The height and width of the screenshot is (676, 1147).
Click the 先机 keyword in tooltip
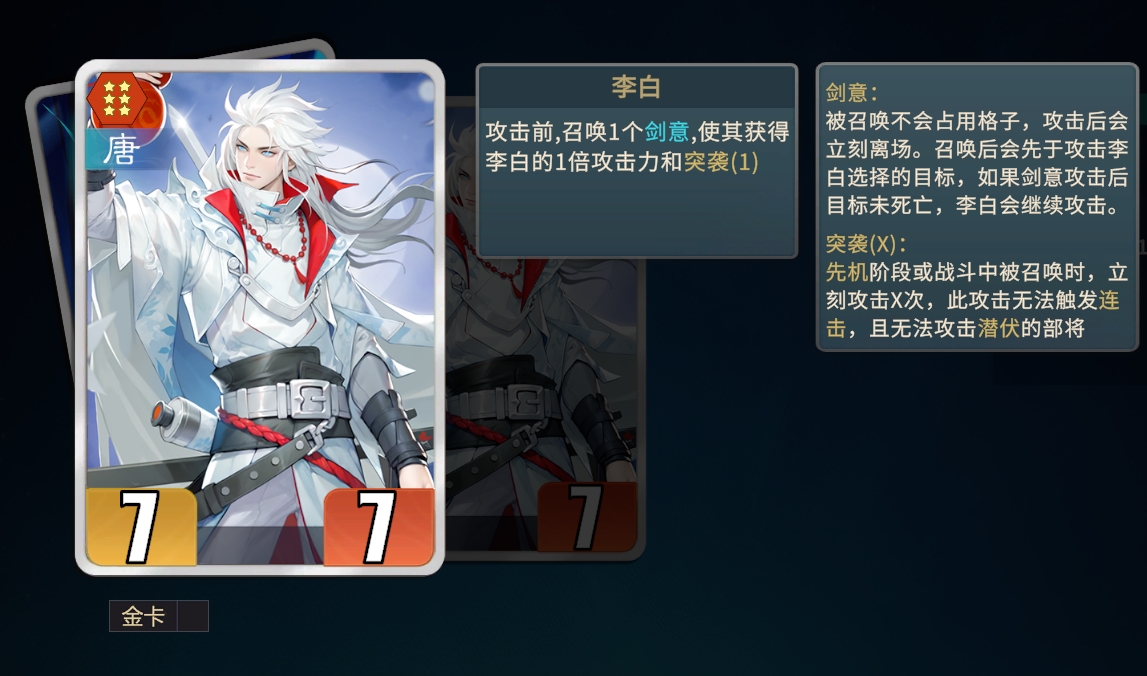tap(846, 272)
